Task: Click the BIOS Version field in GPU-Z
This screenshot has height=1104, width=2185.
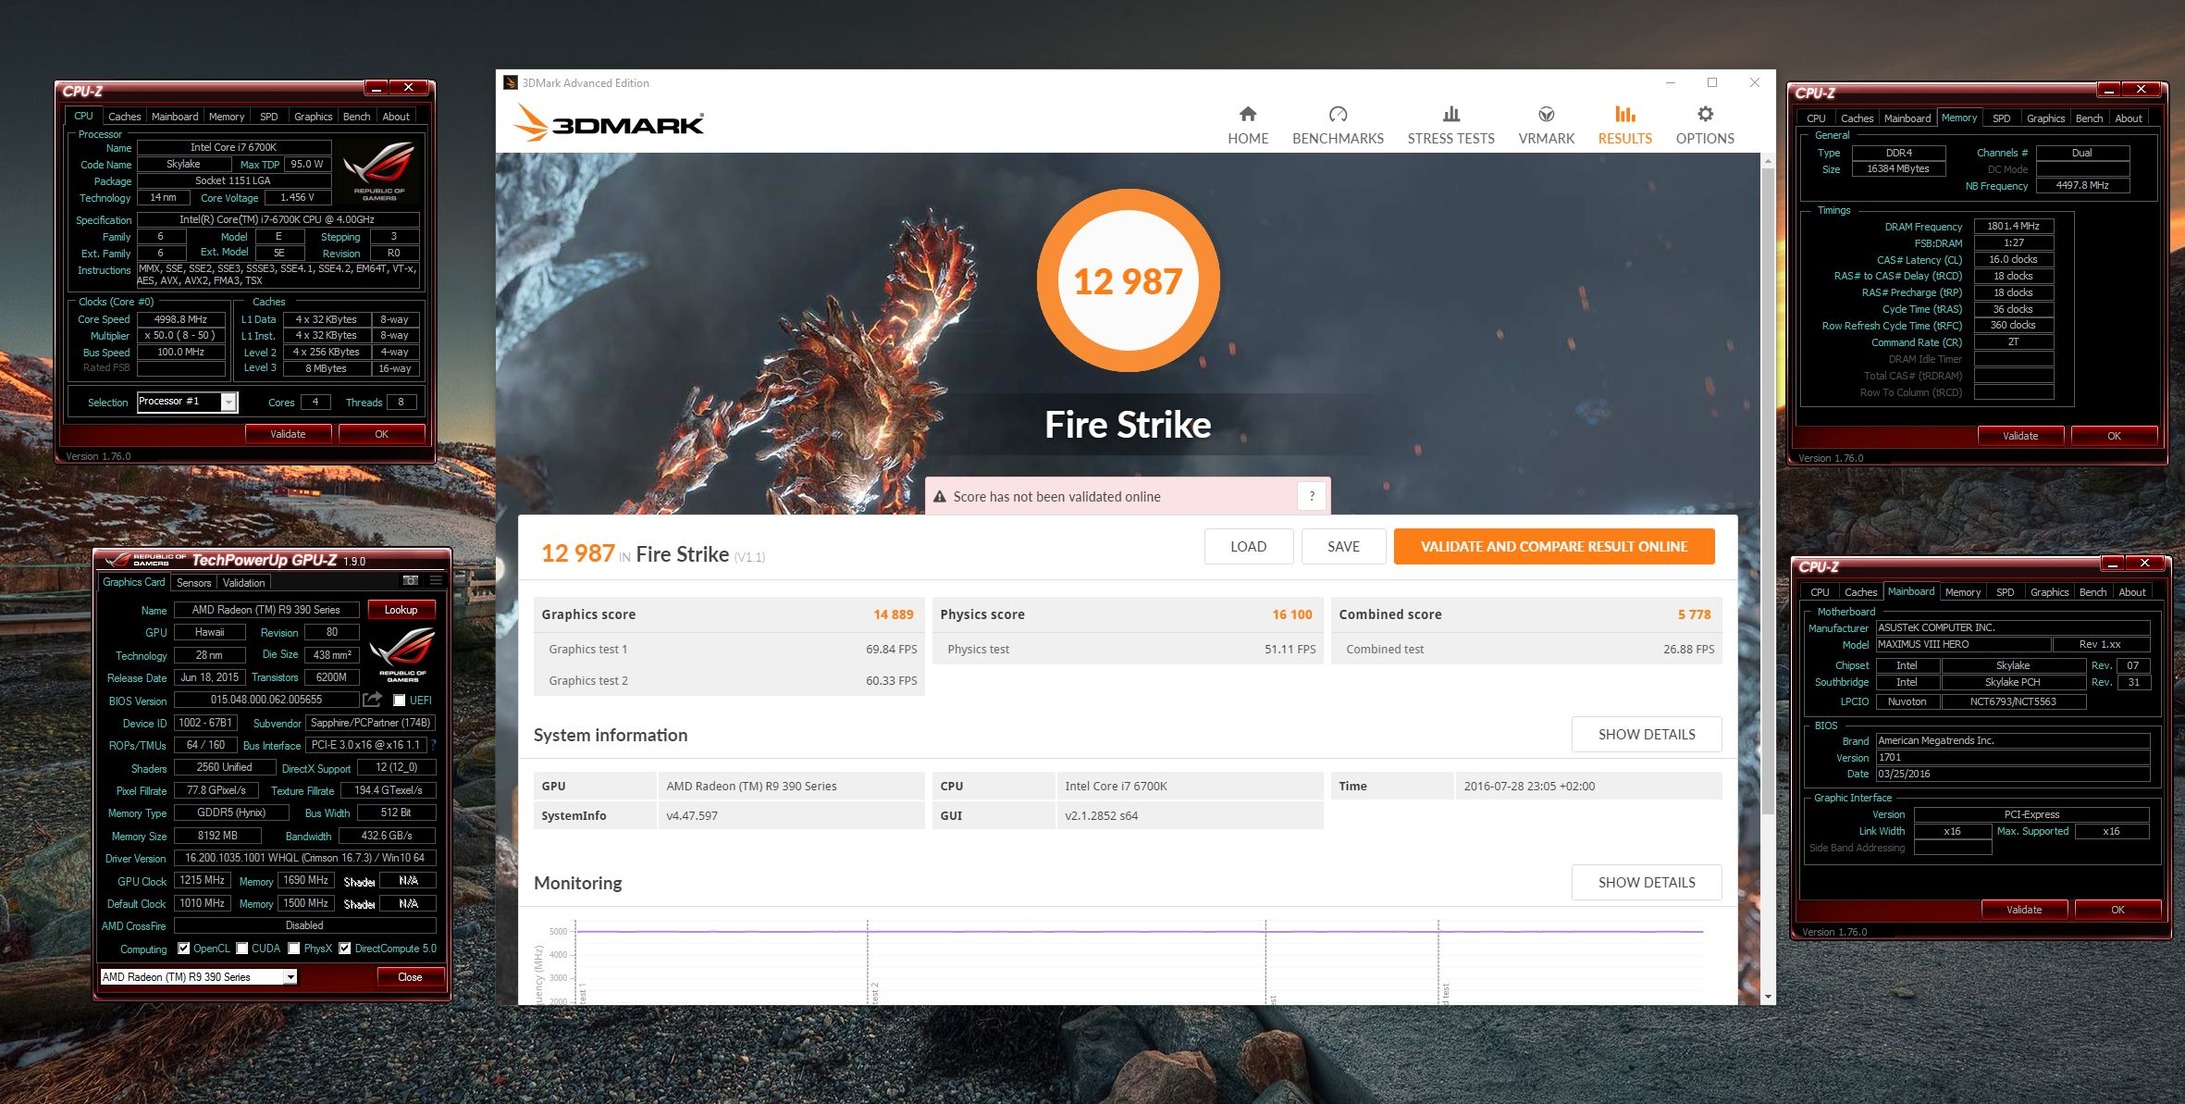Action: point(266,700)
